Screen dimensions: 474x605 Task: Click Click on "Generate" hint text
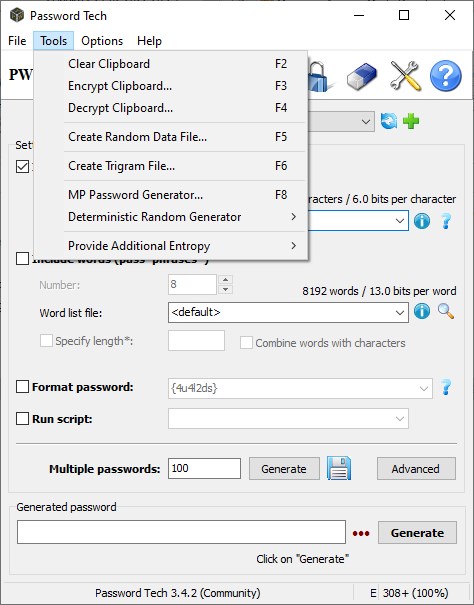point(302,559)
